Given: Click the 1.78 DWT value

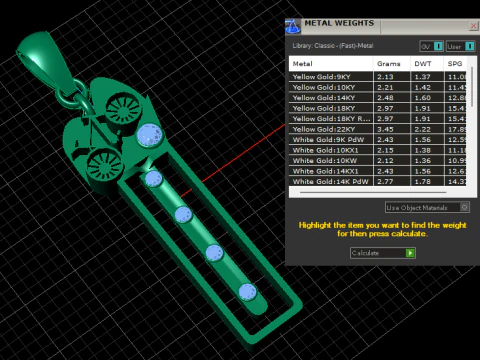Looking at the screenshot, I should click(x=423, y=182).
